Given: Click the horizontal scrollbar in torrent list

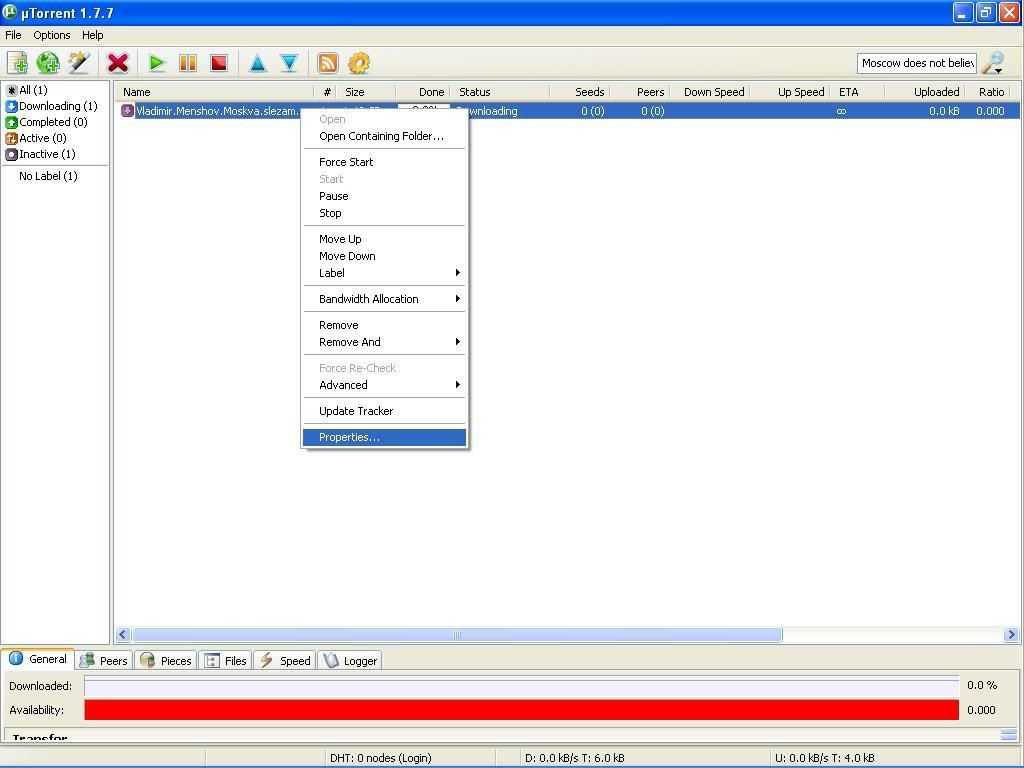Looking at the screenshot, I should (456, 635).
